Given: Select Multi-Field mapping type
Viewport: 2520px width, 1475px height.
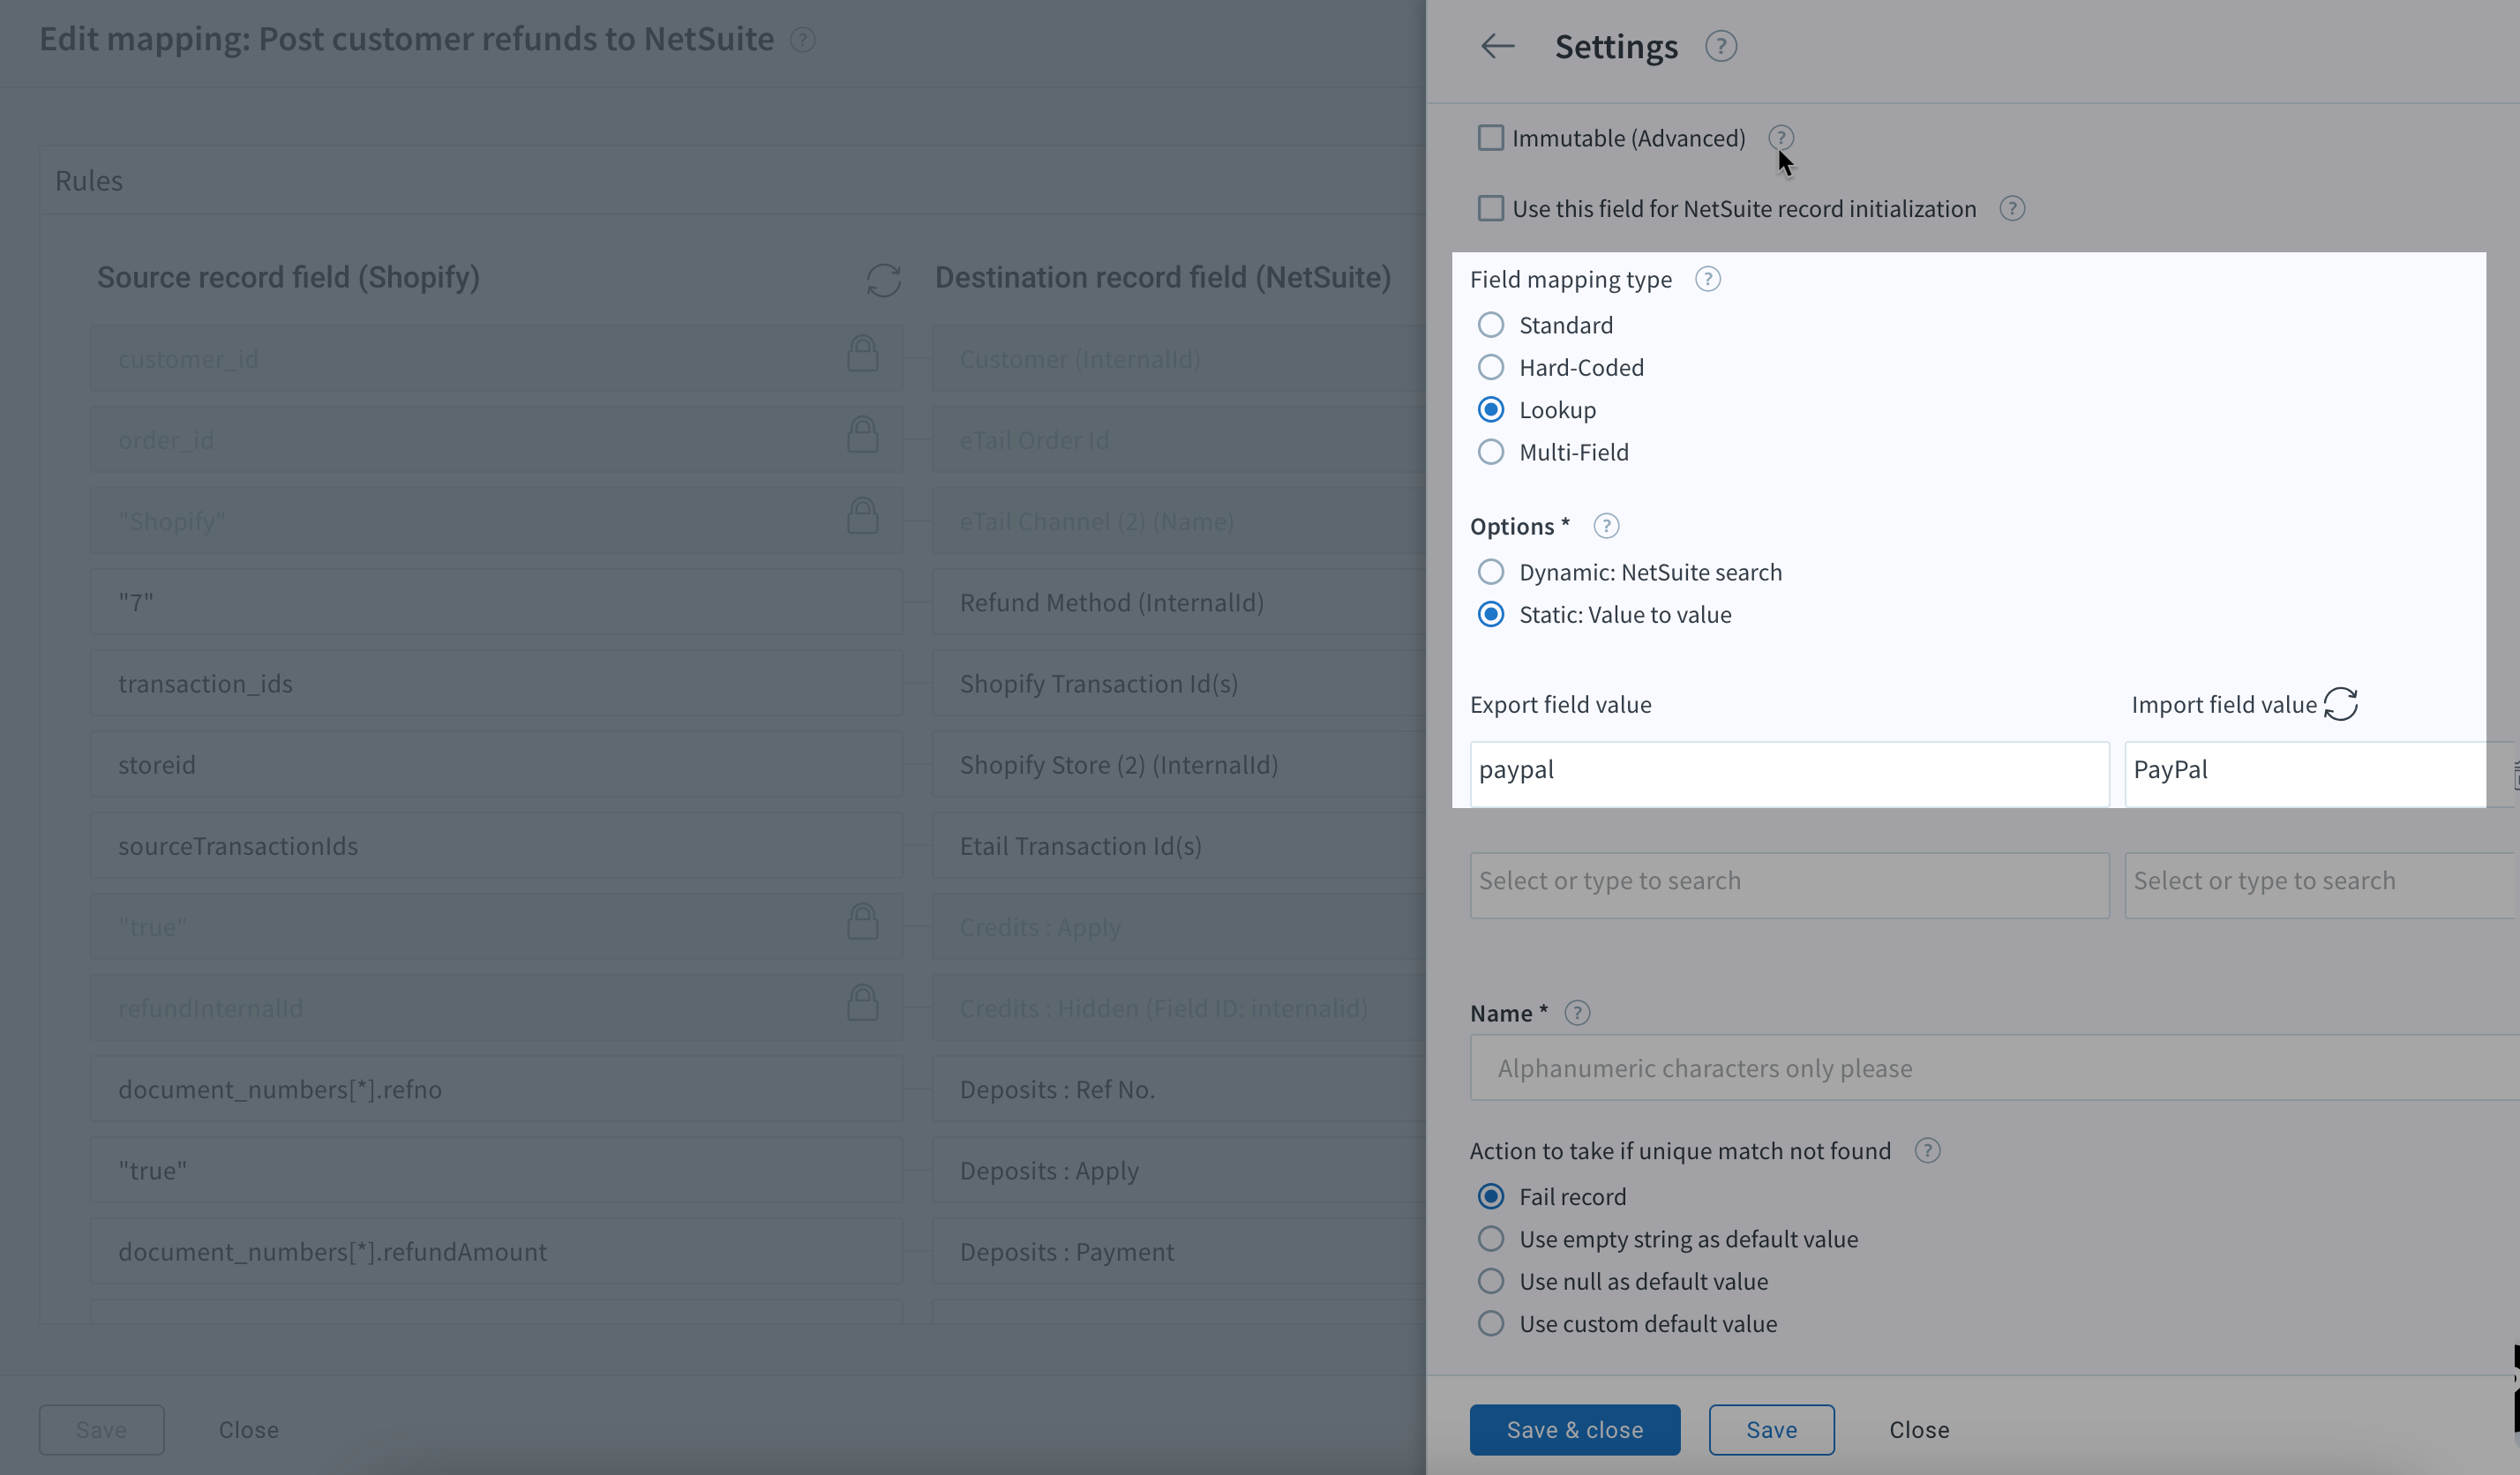Looking at the screenshot, I should [1490, 452].
